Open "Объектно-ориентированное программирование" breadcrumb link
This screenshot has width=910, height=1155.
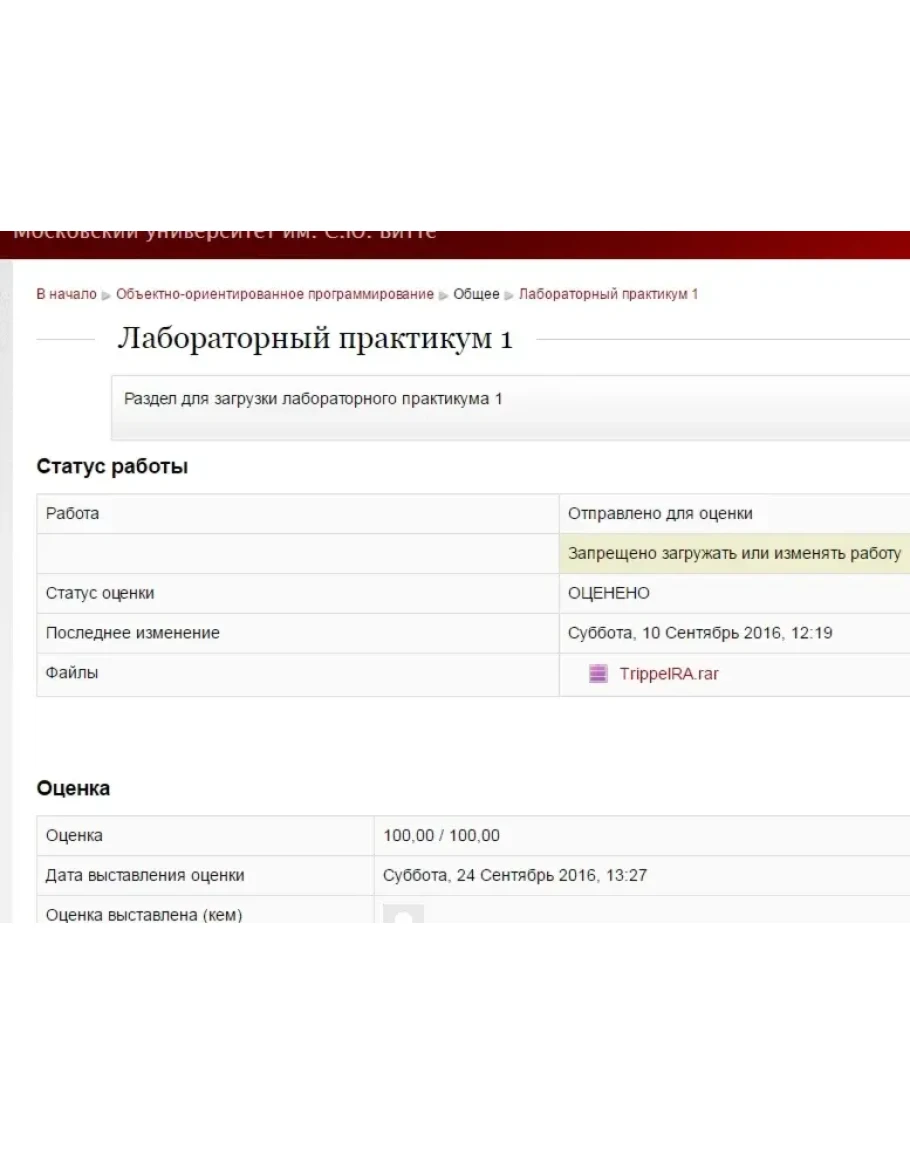click(275, 294)
